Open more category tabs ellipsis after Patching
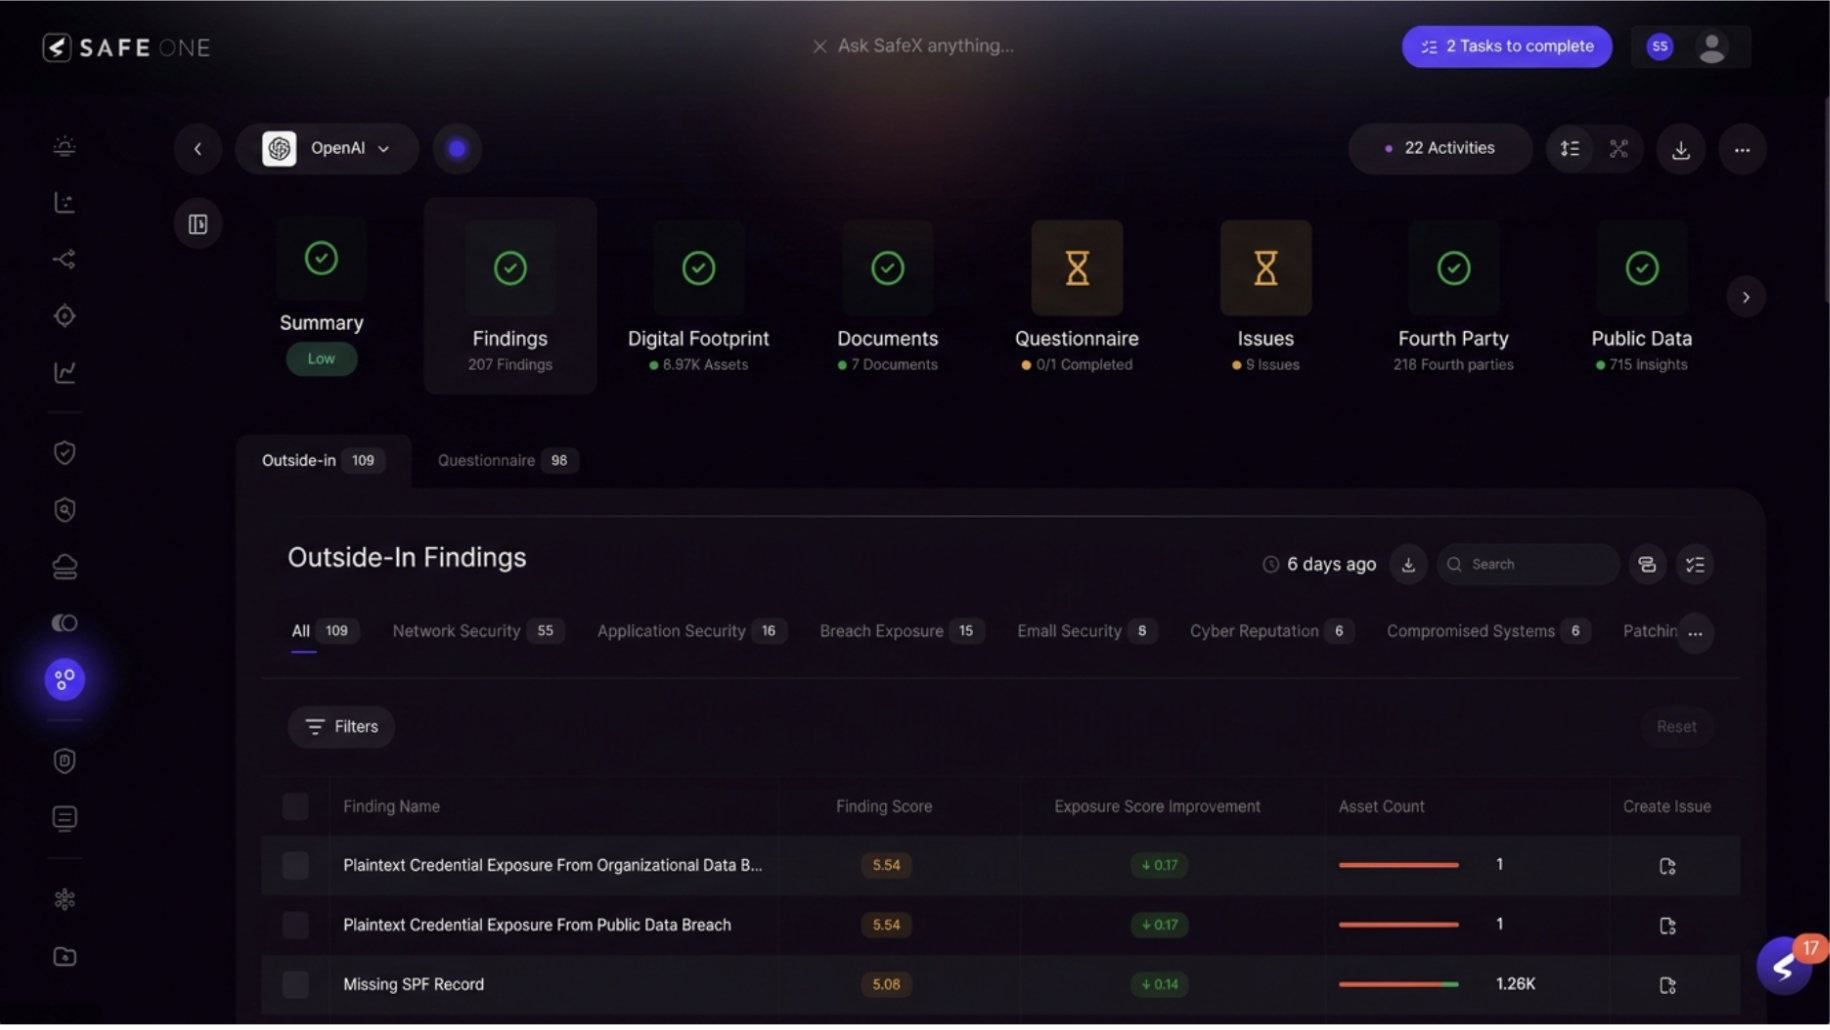1830x1030 pixels. coord(1695,633)
